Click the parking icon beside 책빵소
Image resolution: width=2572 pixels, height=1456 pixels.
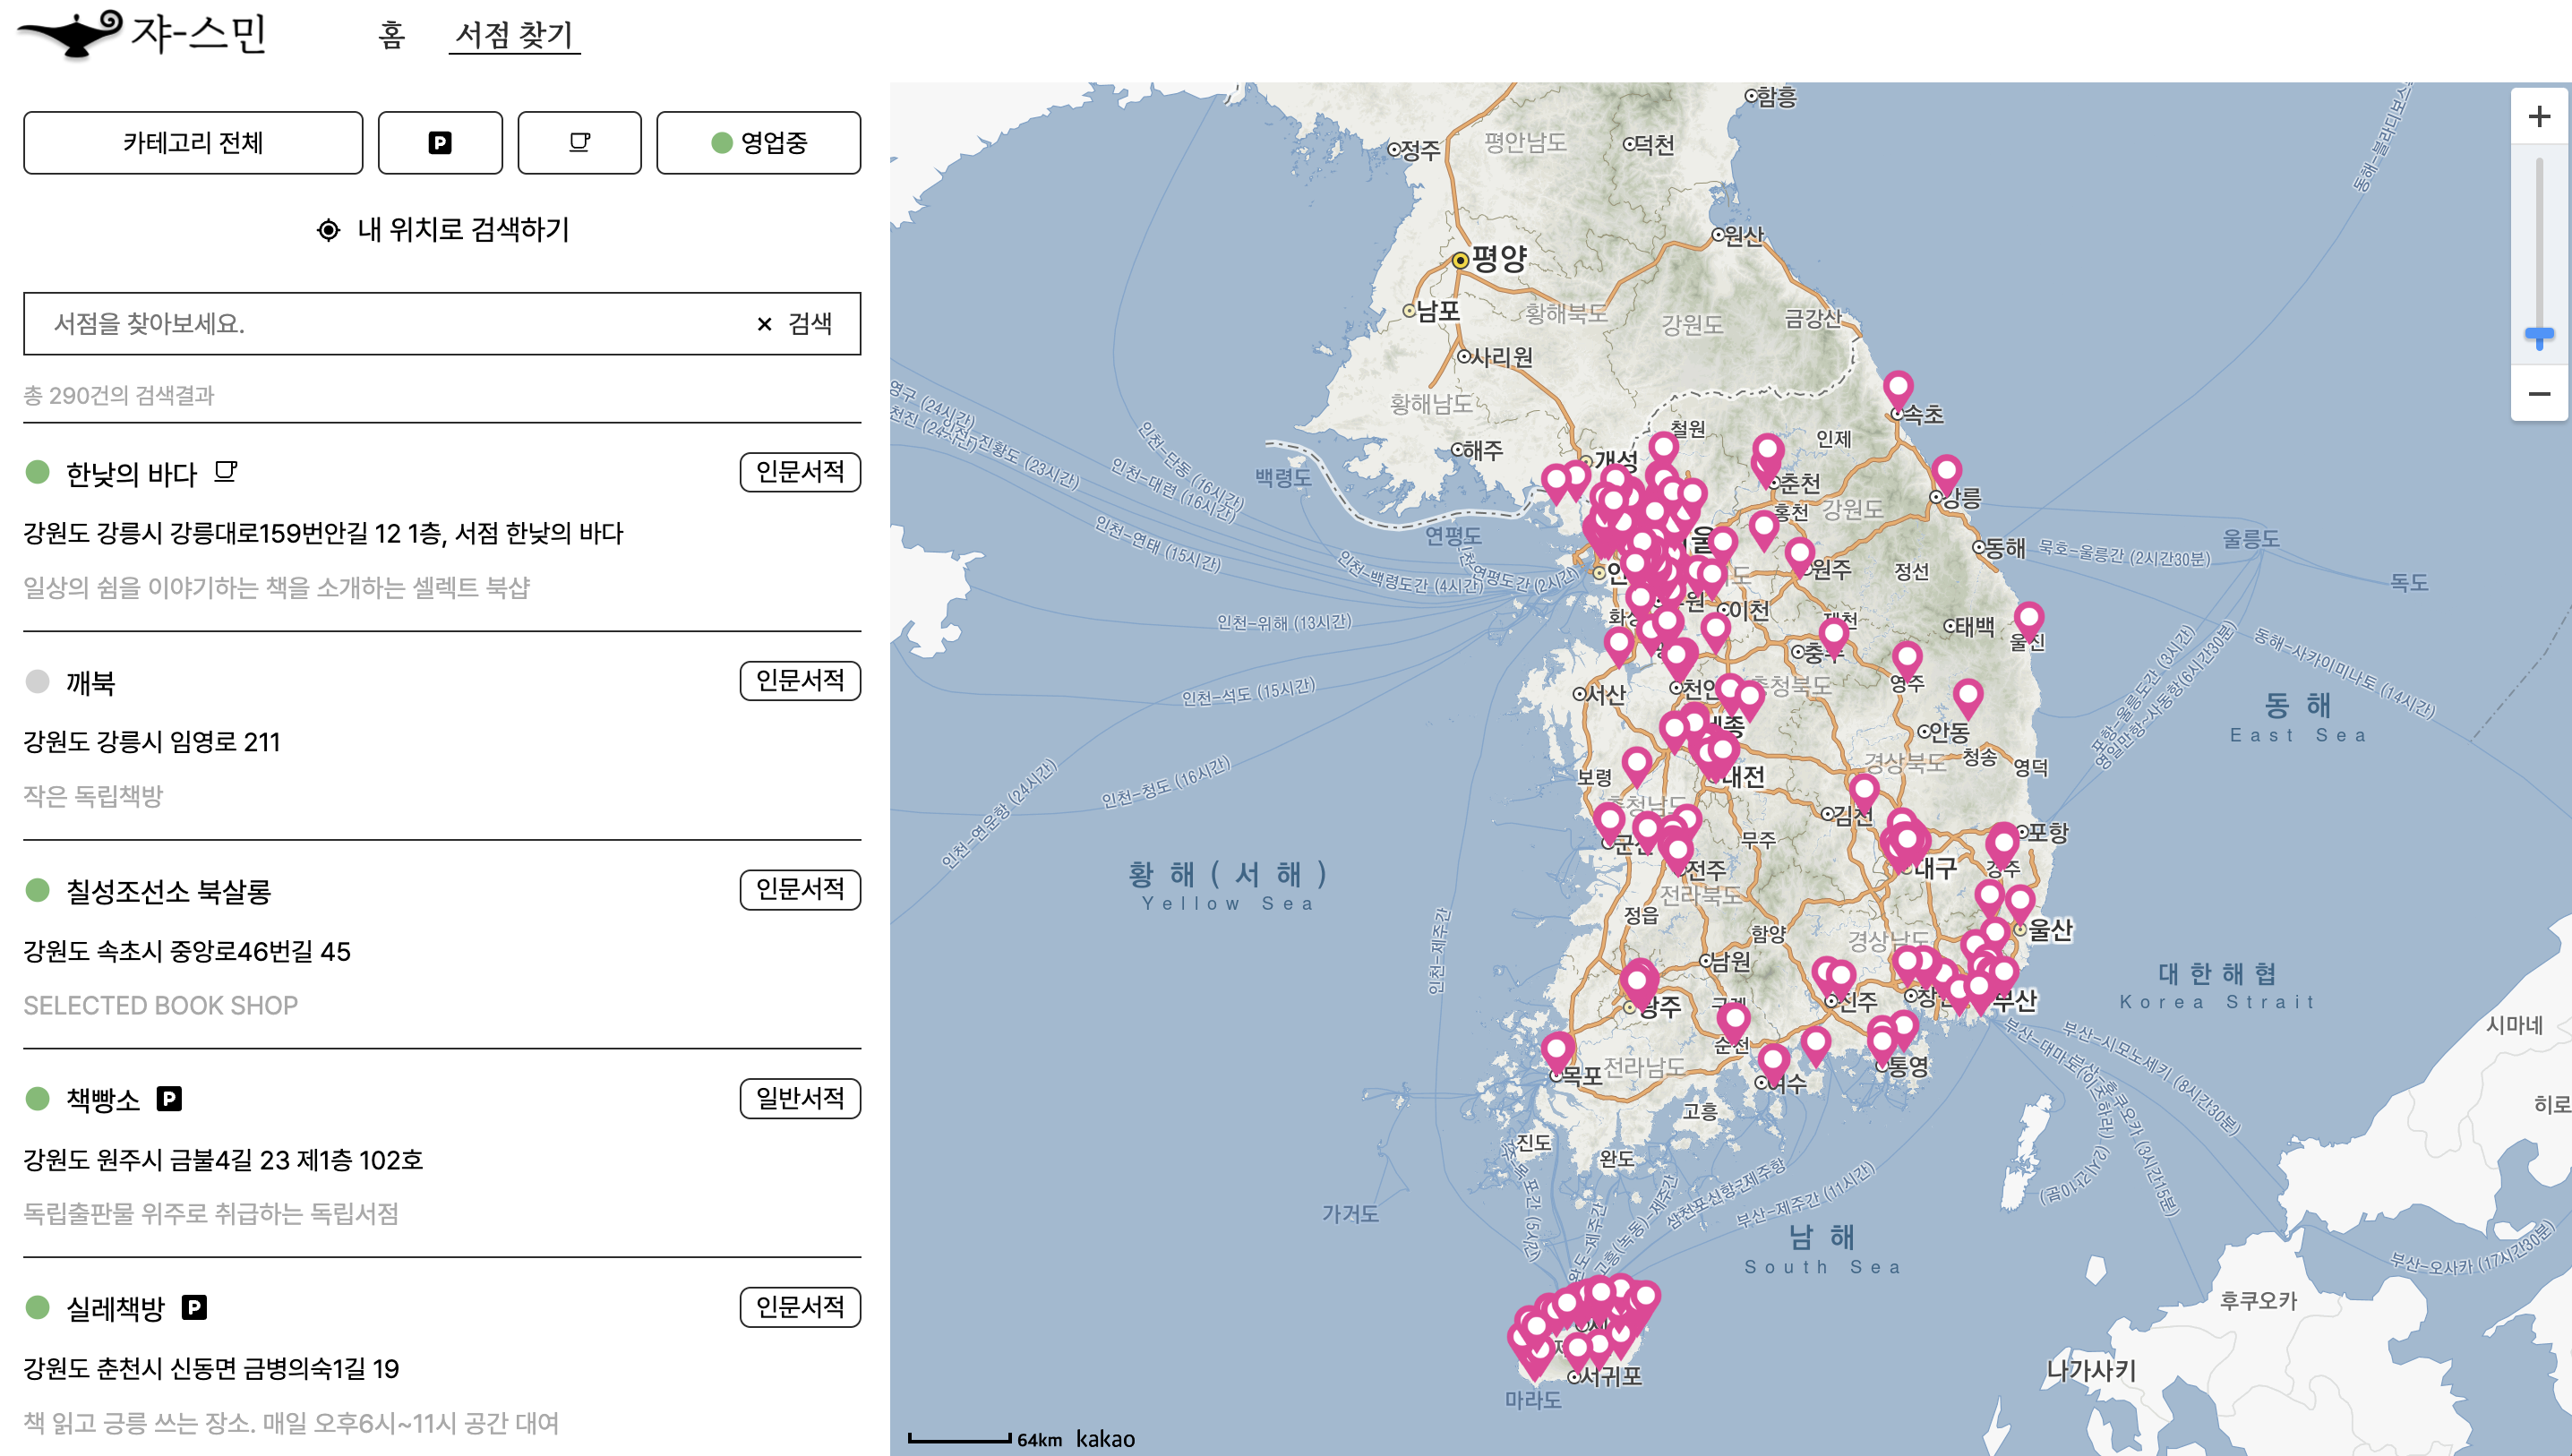click(169, 1100)
